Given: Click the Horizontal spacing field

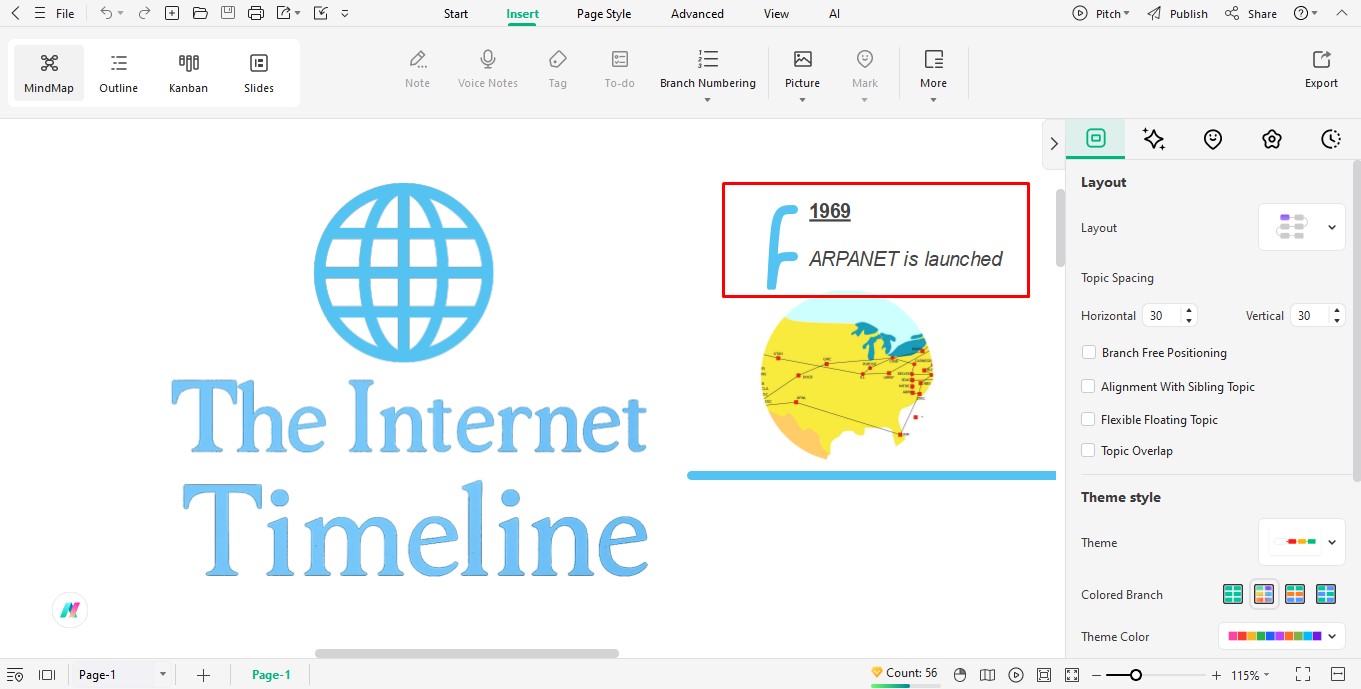Looking at the screenshot, I should tap(1169, 315).
